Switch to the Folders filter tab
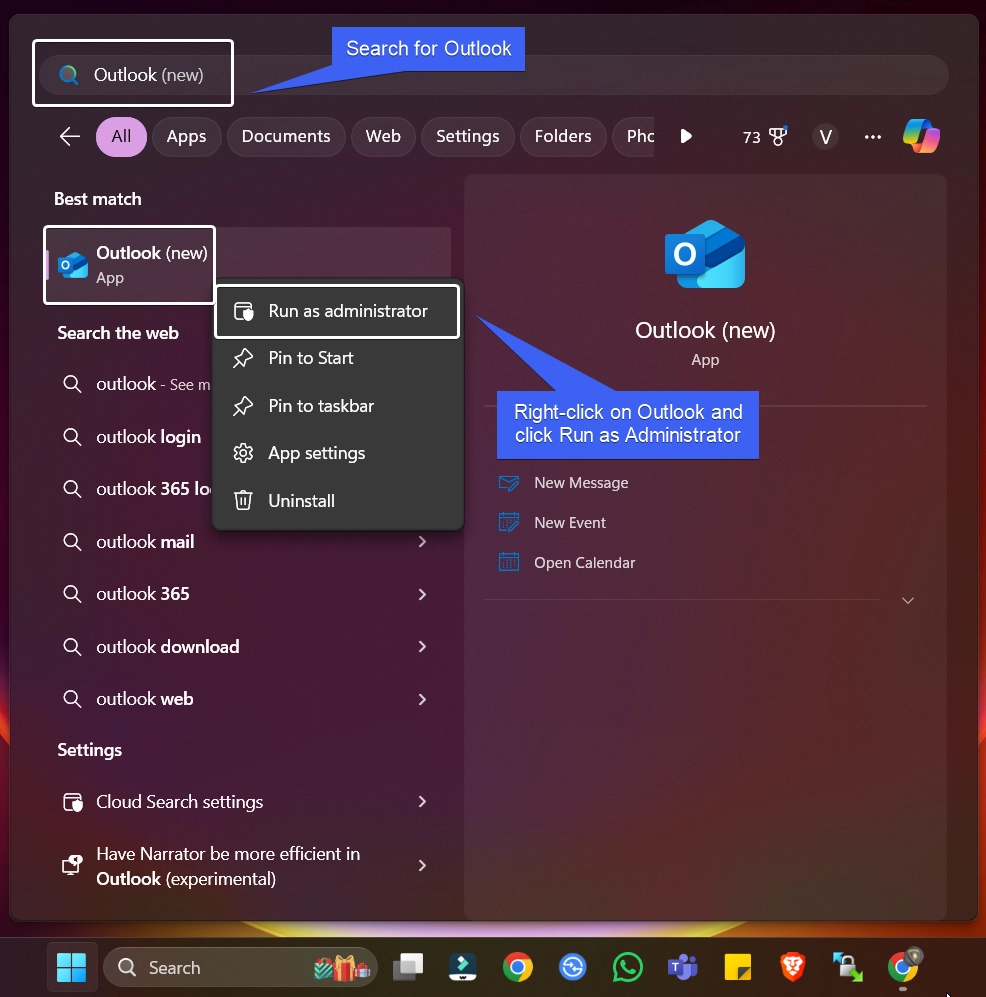The width and height of the screenshot is (986, 997). coord(563,136)
